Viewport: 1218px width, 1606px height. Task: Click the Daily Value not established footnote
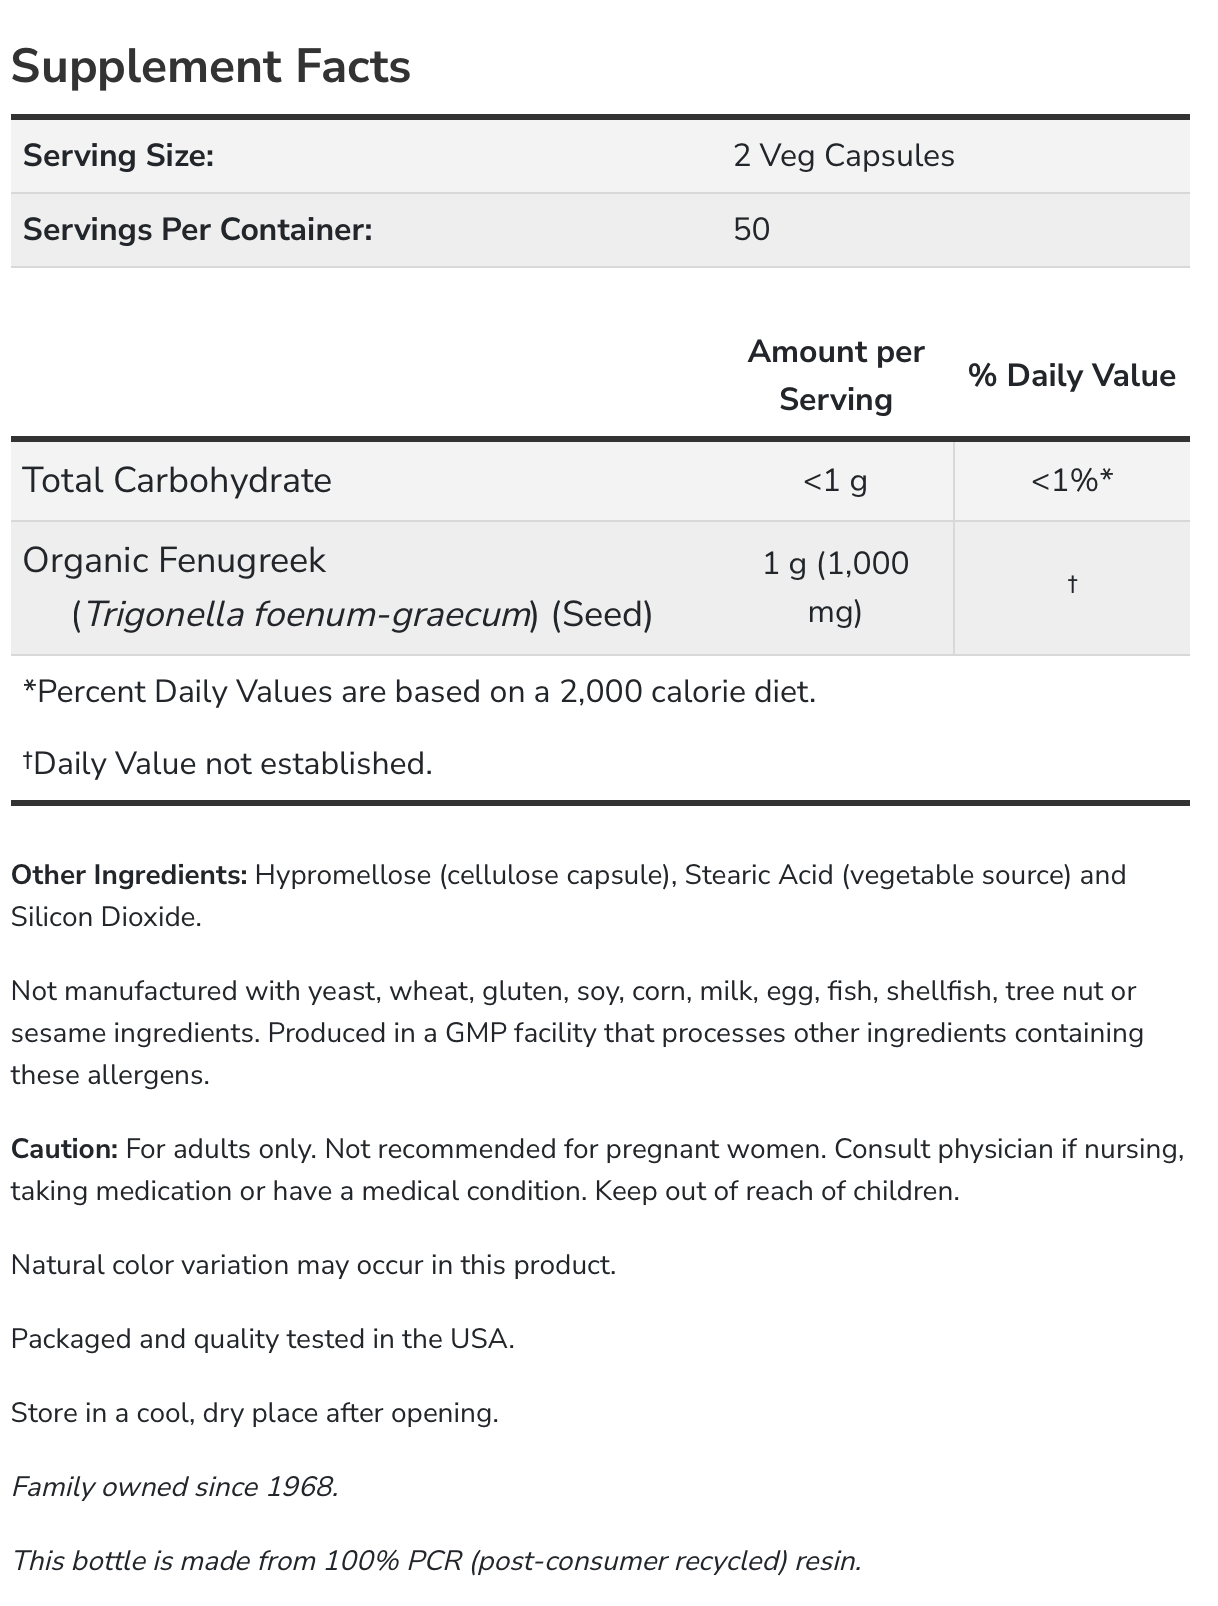[228, 764]
